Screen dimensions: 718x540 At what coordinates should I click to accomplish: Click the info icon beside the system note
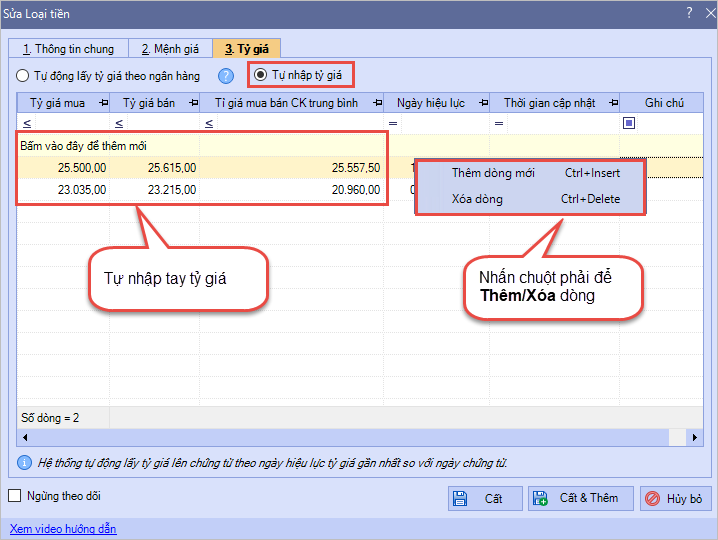tap(24, 463)
